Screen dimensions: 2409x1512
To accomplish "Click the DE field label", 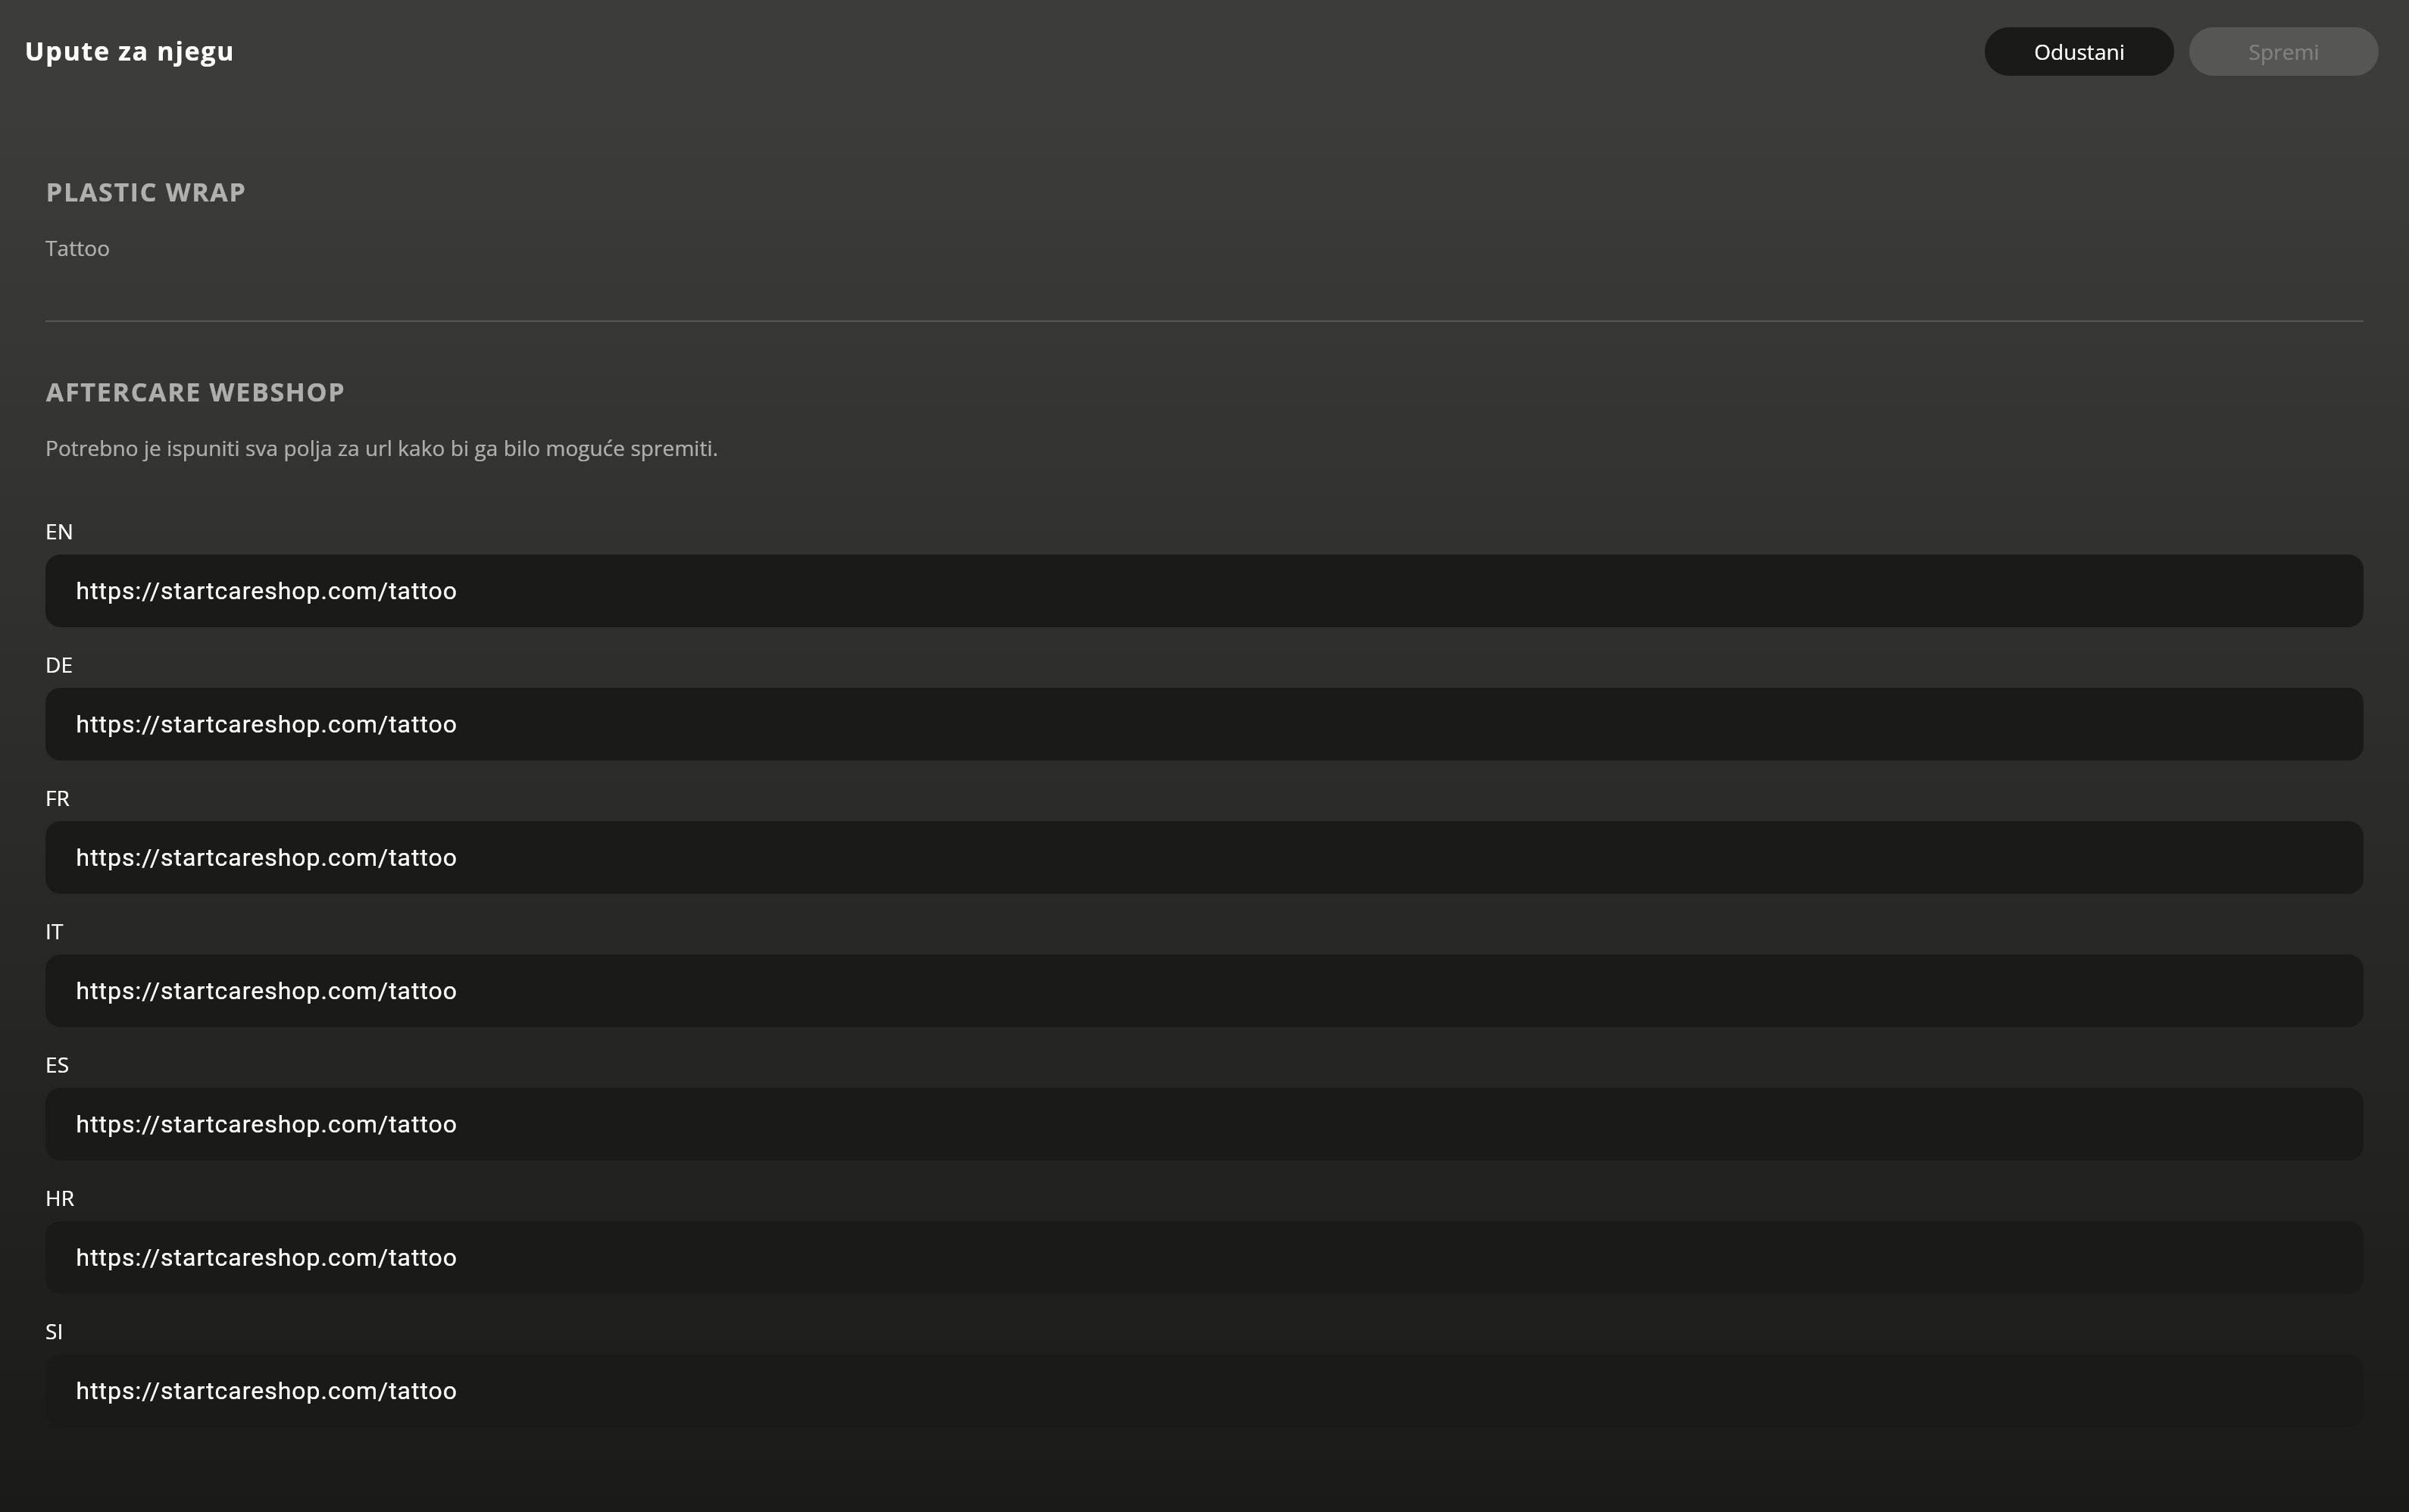I will point(59,665).
